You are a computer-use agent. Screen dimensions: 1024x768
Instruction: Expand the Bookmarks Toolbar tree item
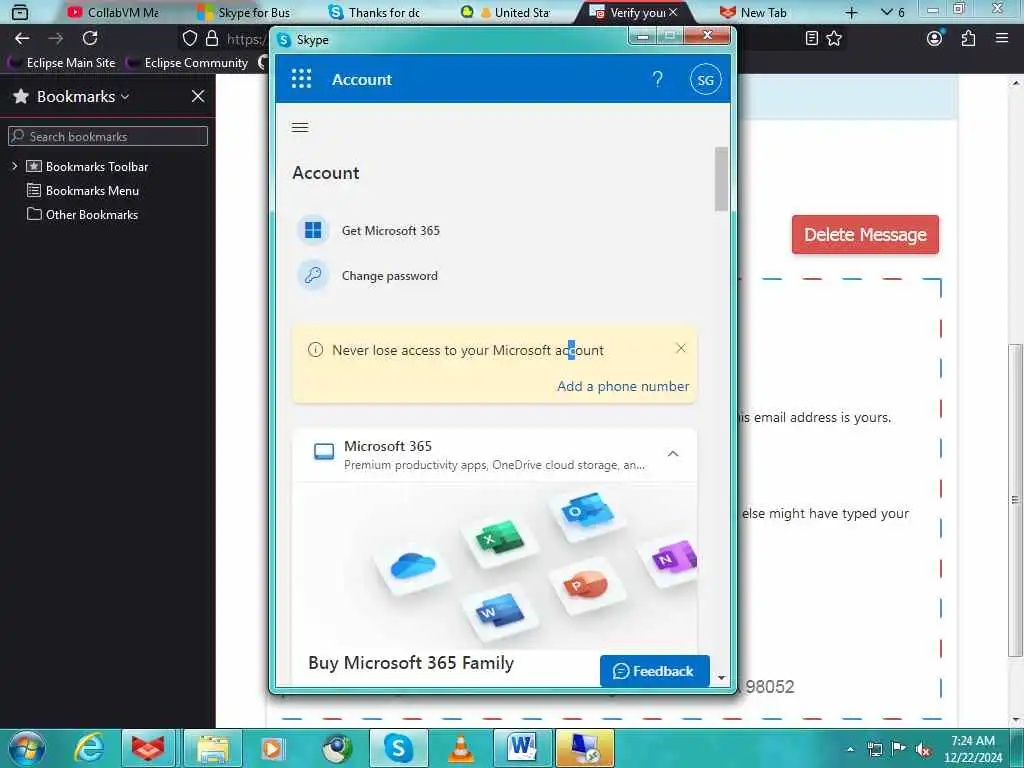point(14,166)
